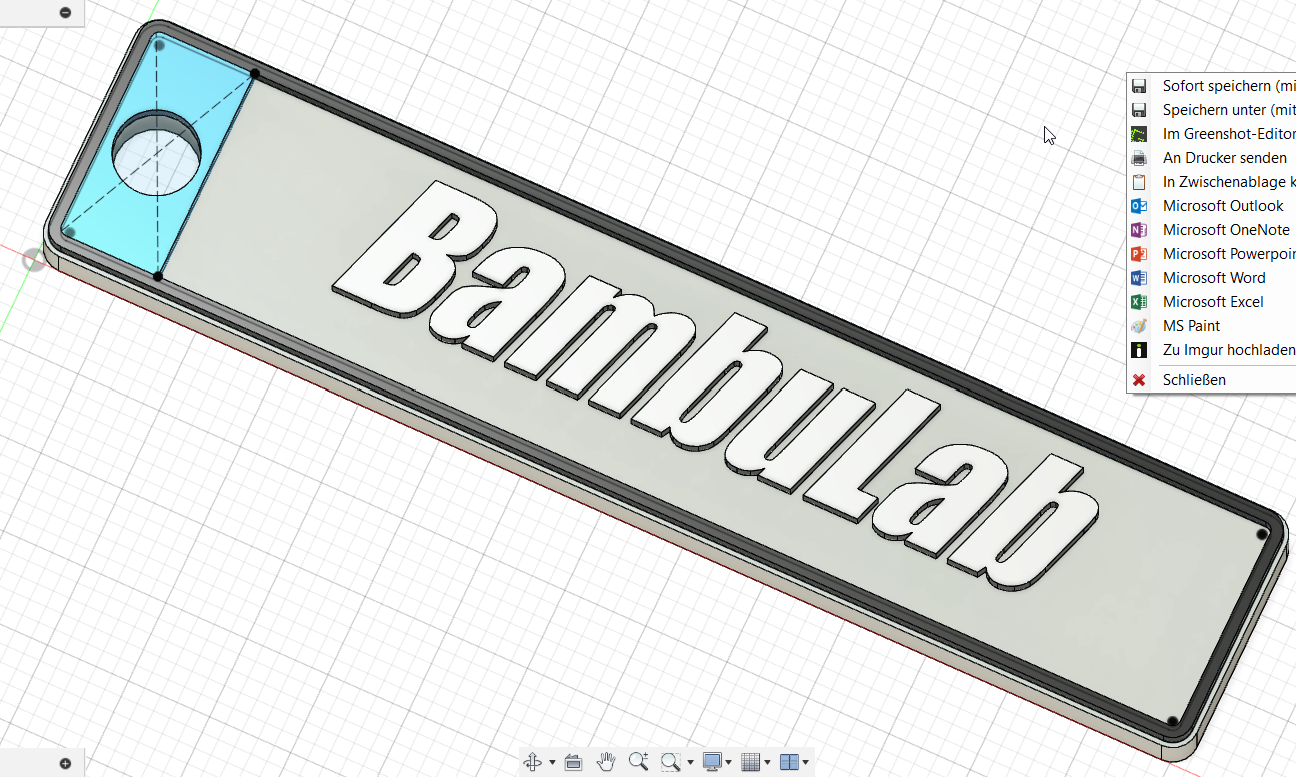
Task: Open Im Greenshot-Editor menu entry
Action: tap(1212, 134)
